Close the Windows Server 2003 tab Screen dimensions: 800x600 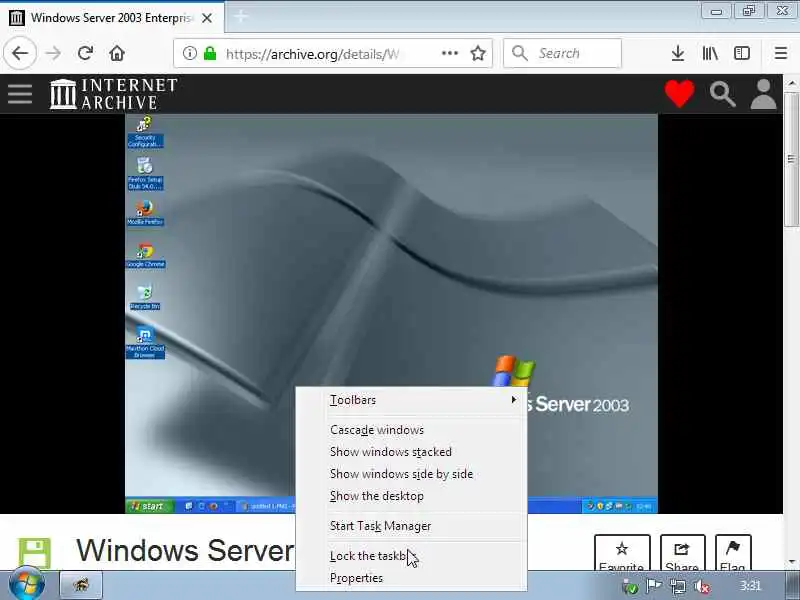point(207,18)
